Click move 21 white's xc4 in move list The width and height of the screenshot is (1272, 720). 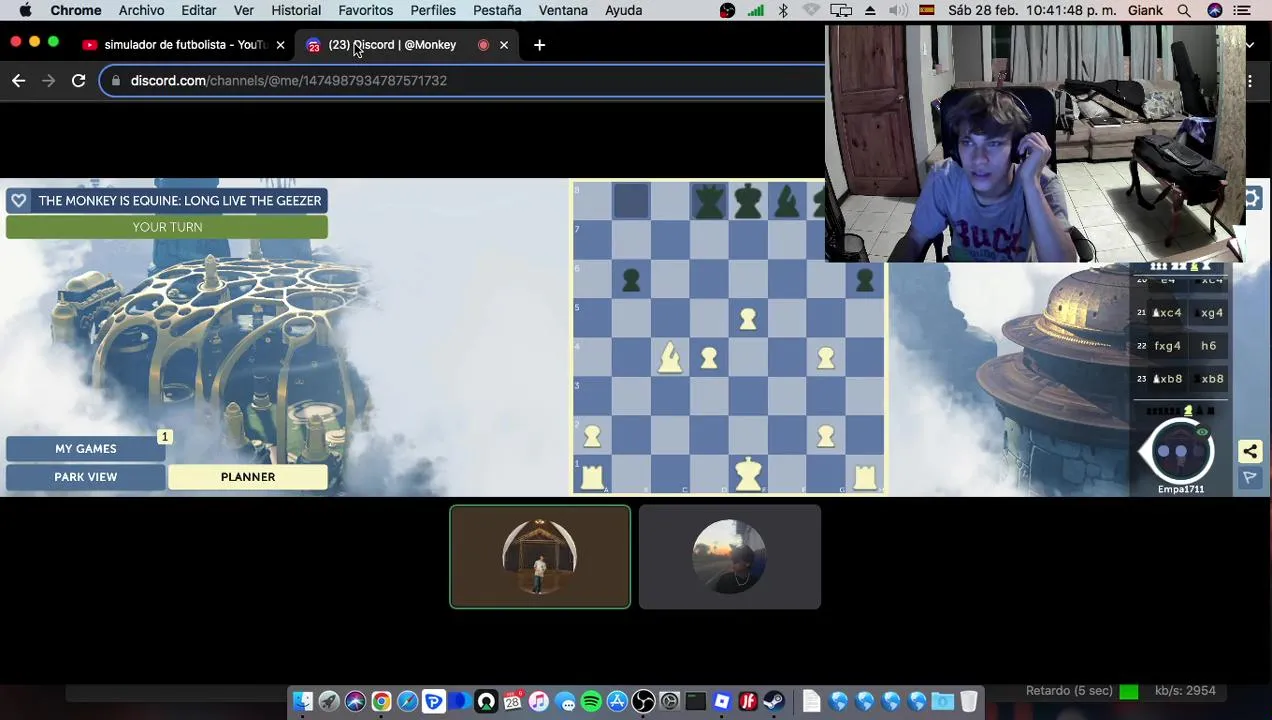(1167, 314)
